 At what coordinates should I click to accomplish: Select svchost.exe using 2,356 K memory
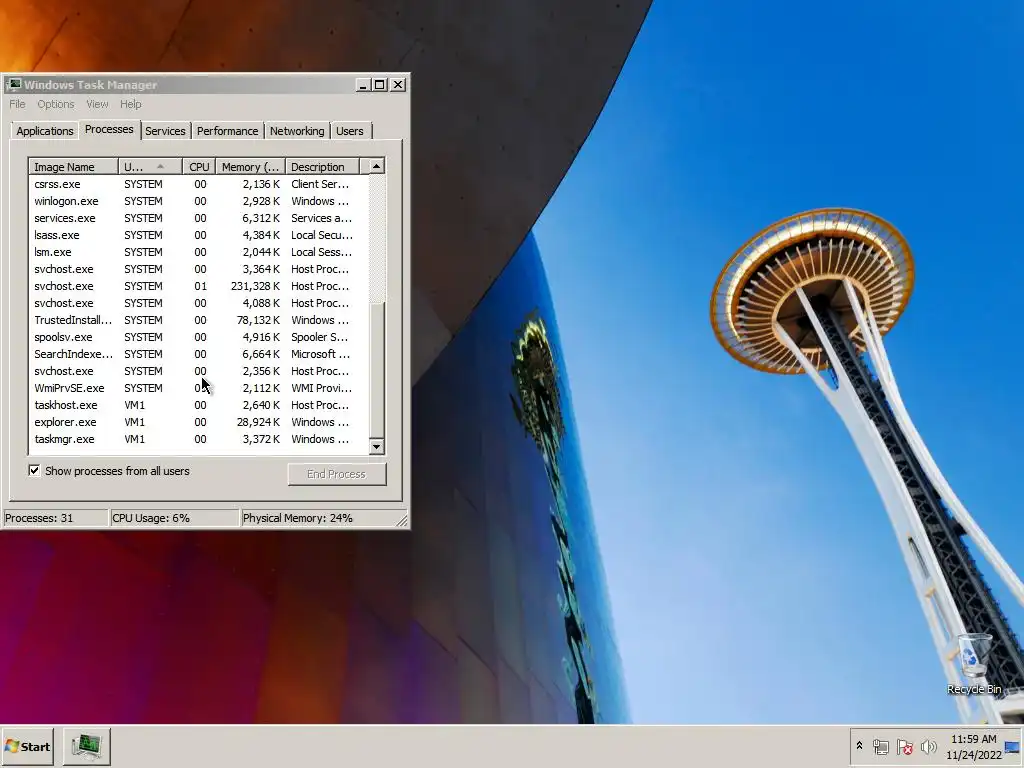point(199,371)
